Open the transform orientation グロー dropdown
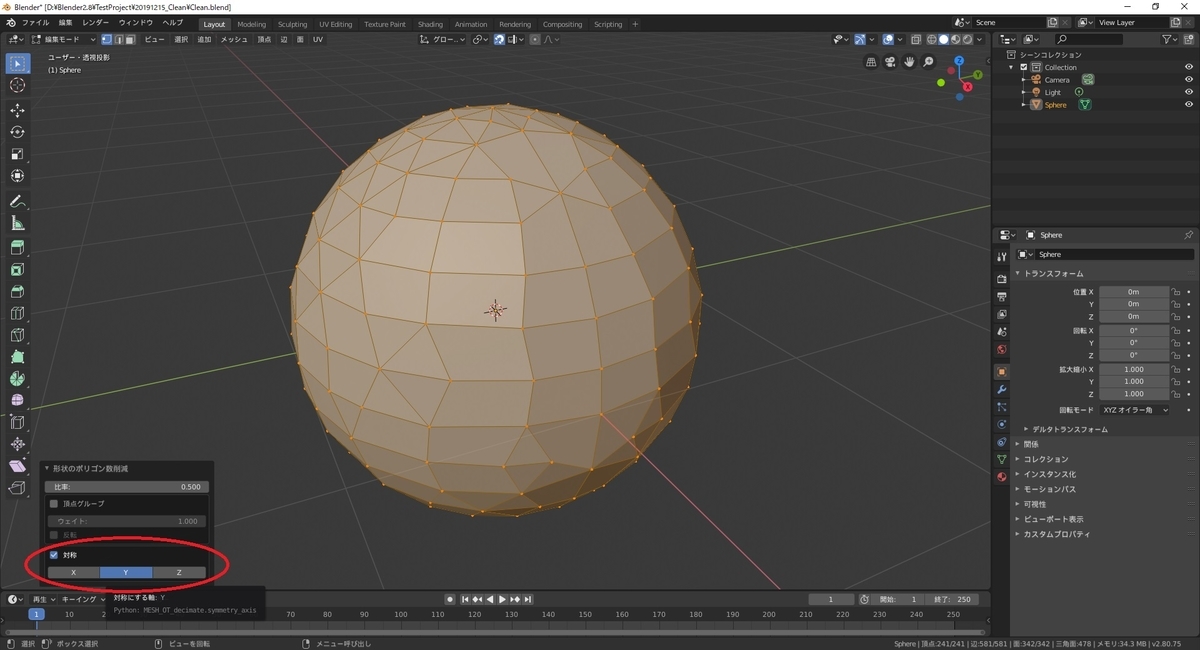 point(443,39)
